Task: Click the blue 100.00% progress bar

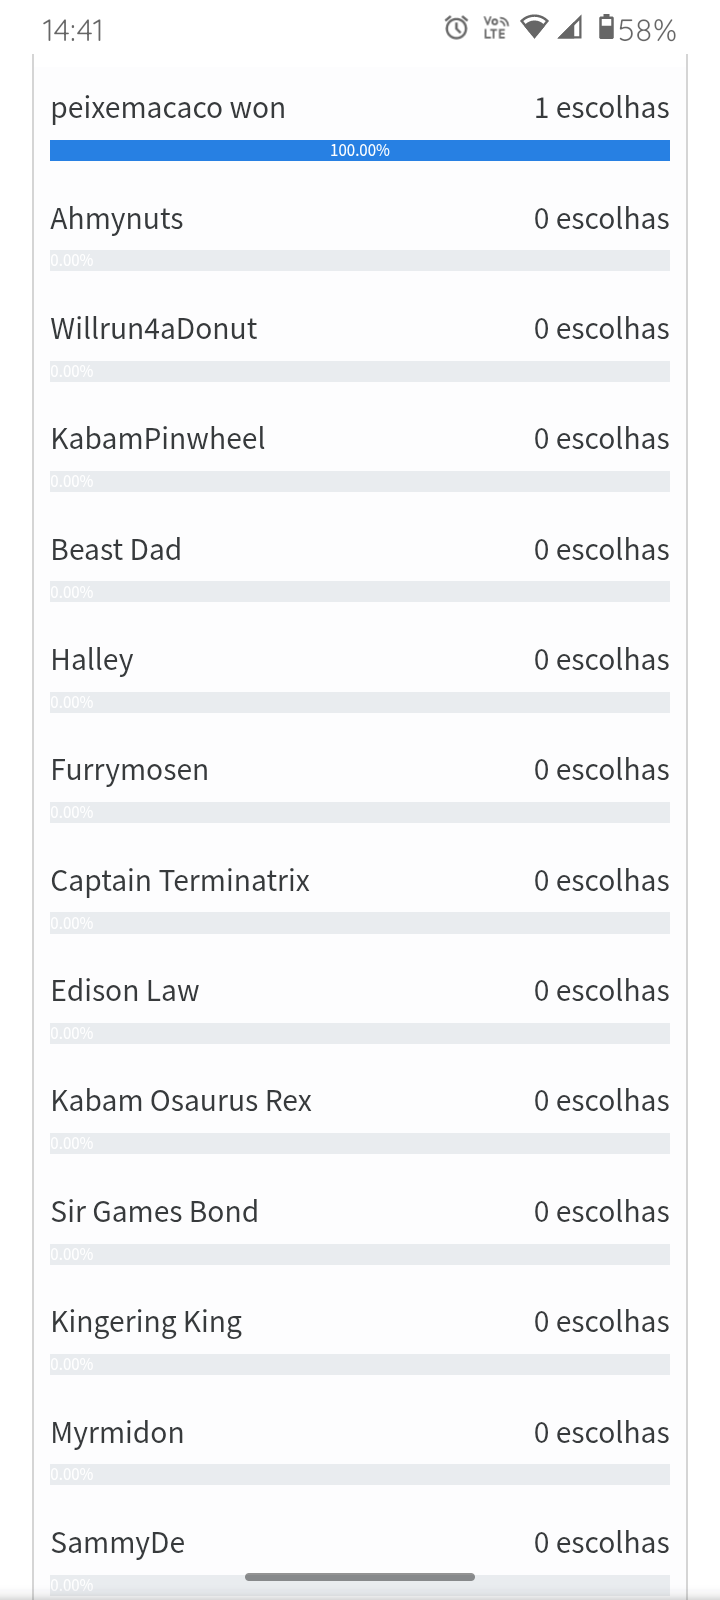Action: pos(360,151)
